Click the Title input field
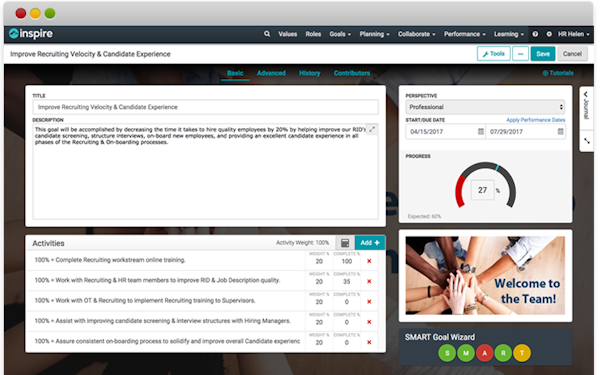This screenshot has width=600, height=375. pyautogui.click(x=205, y=107)
